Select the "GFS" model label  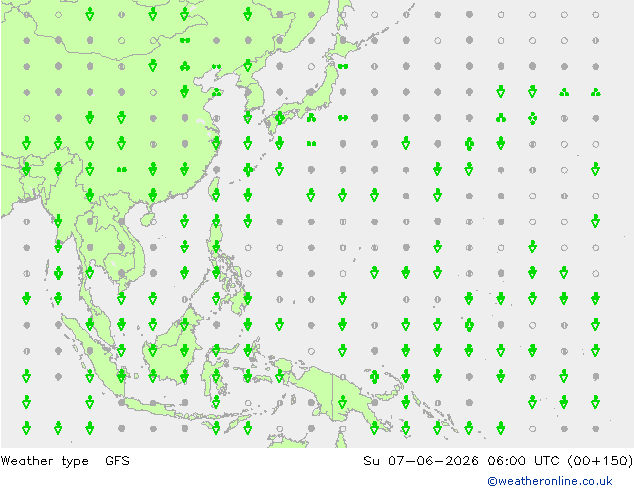pos(117,460)
